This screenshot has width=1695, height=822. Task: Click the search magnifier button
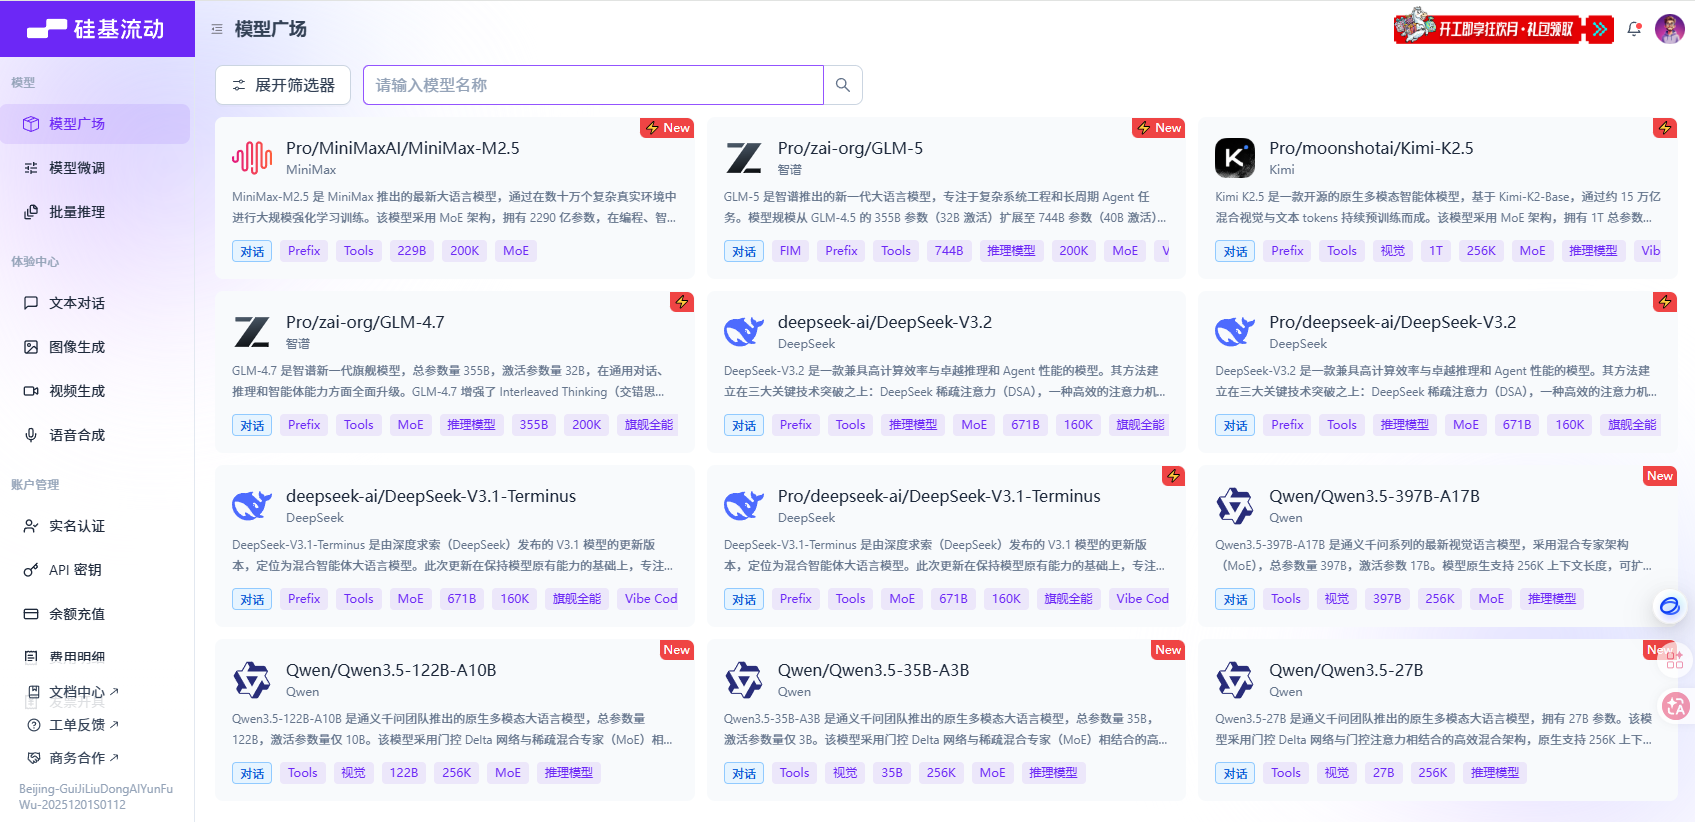843,85
